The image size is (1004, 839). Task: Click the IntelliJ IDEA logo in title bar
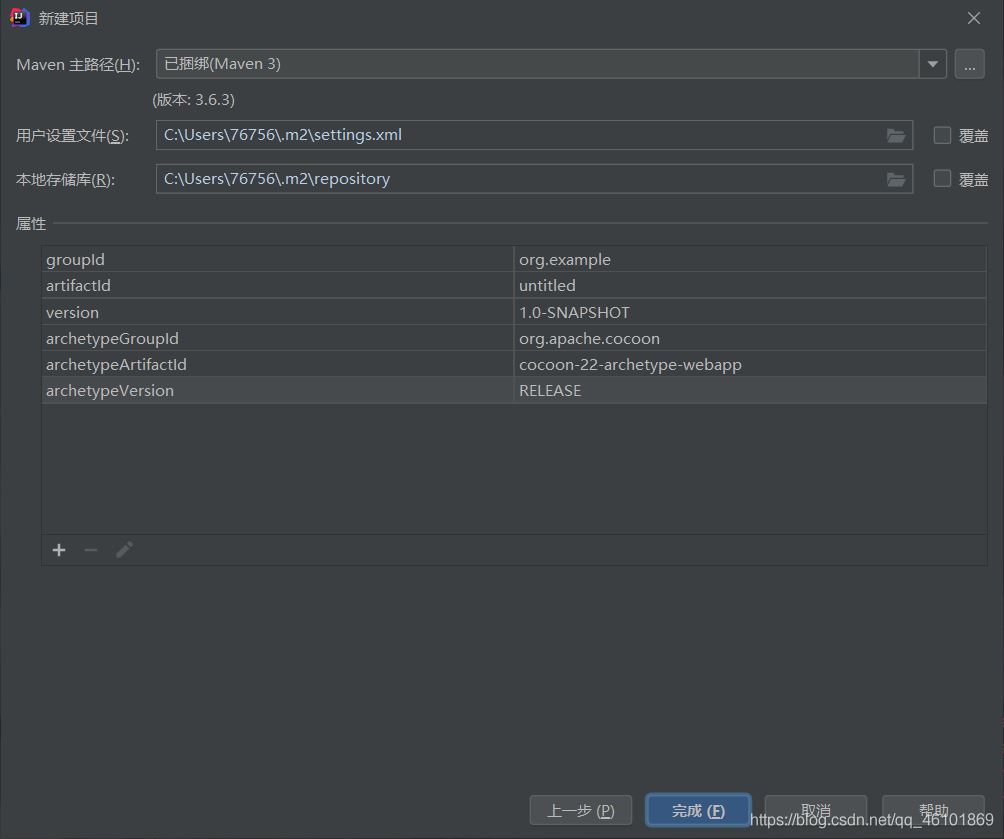[19, 18]
